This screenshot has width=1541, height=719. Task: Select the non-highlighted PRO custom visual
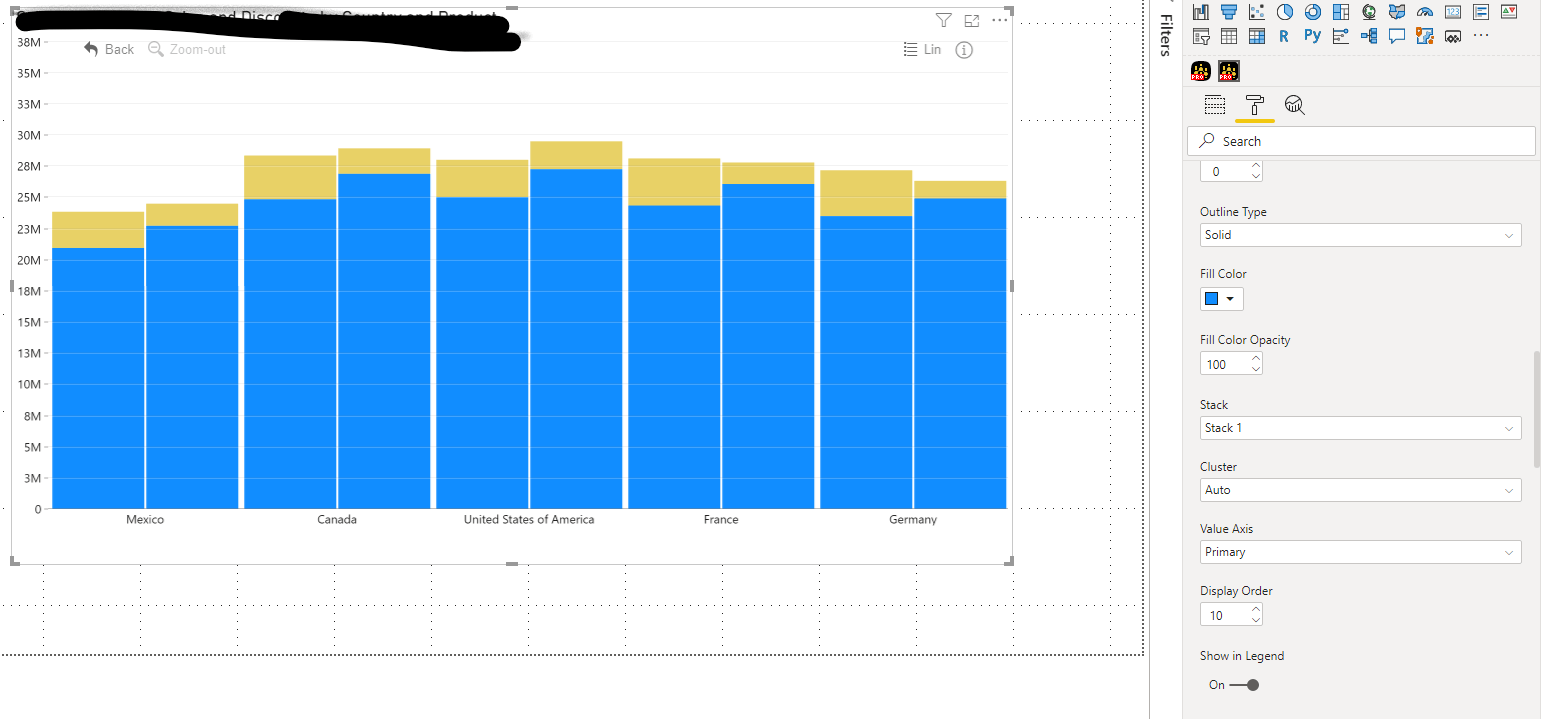[1201, 71]
